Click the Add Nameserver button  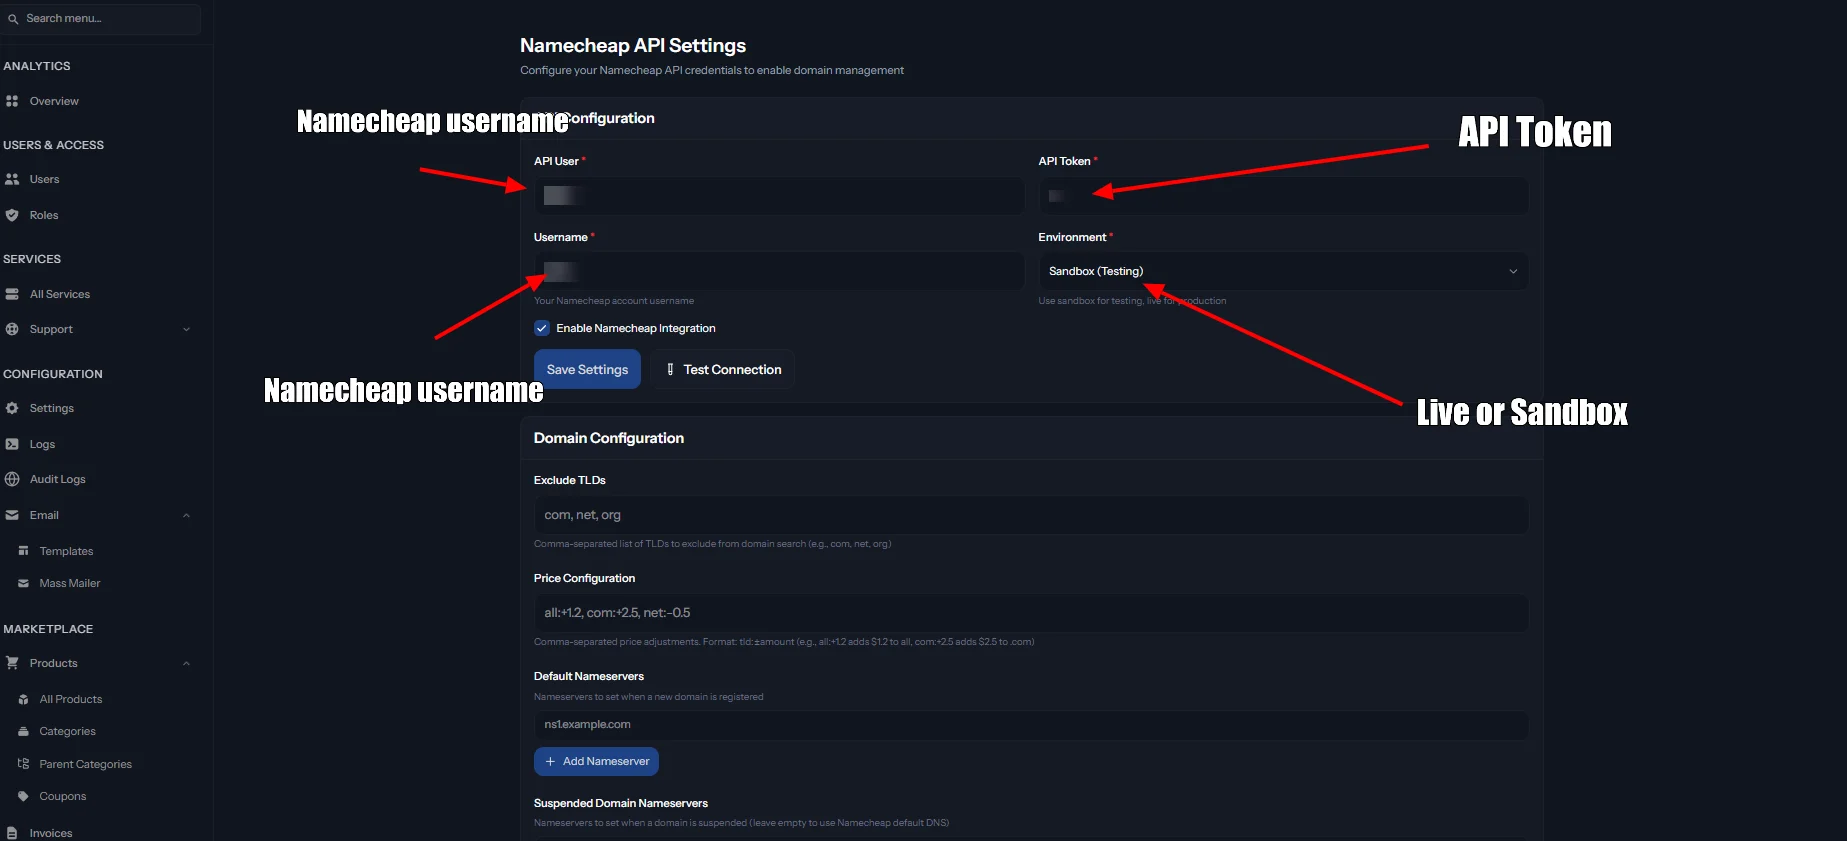596,761
